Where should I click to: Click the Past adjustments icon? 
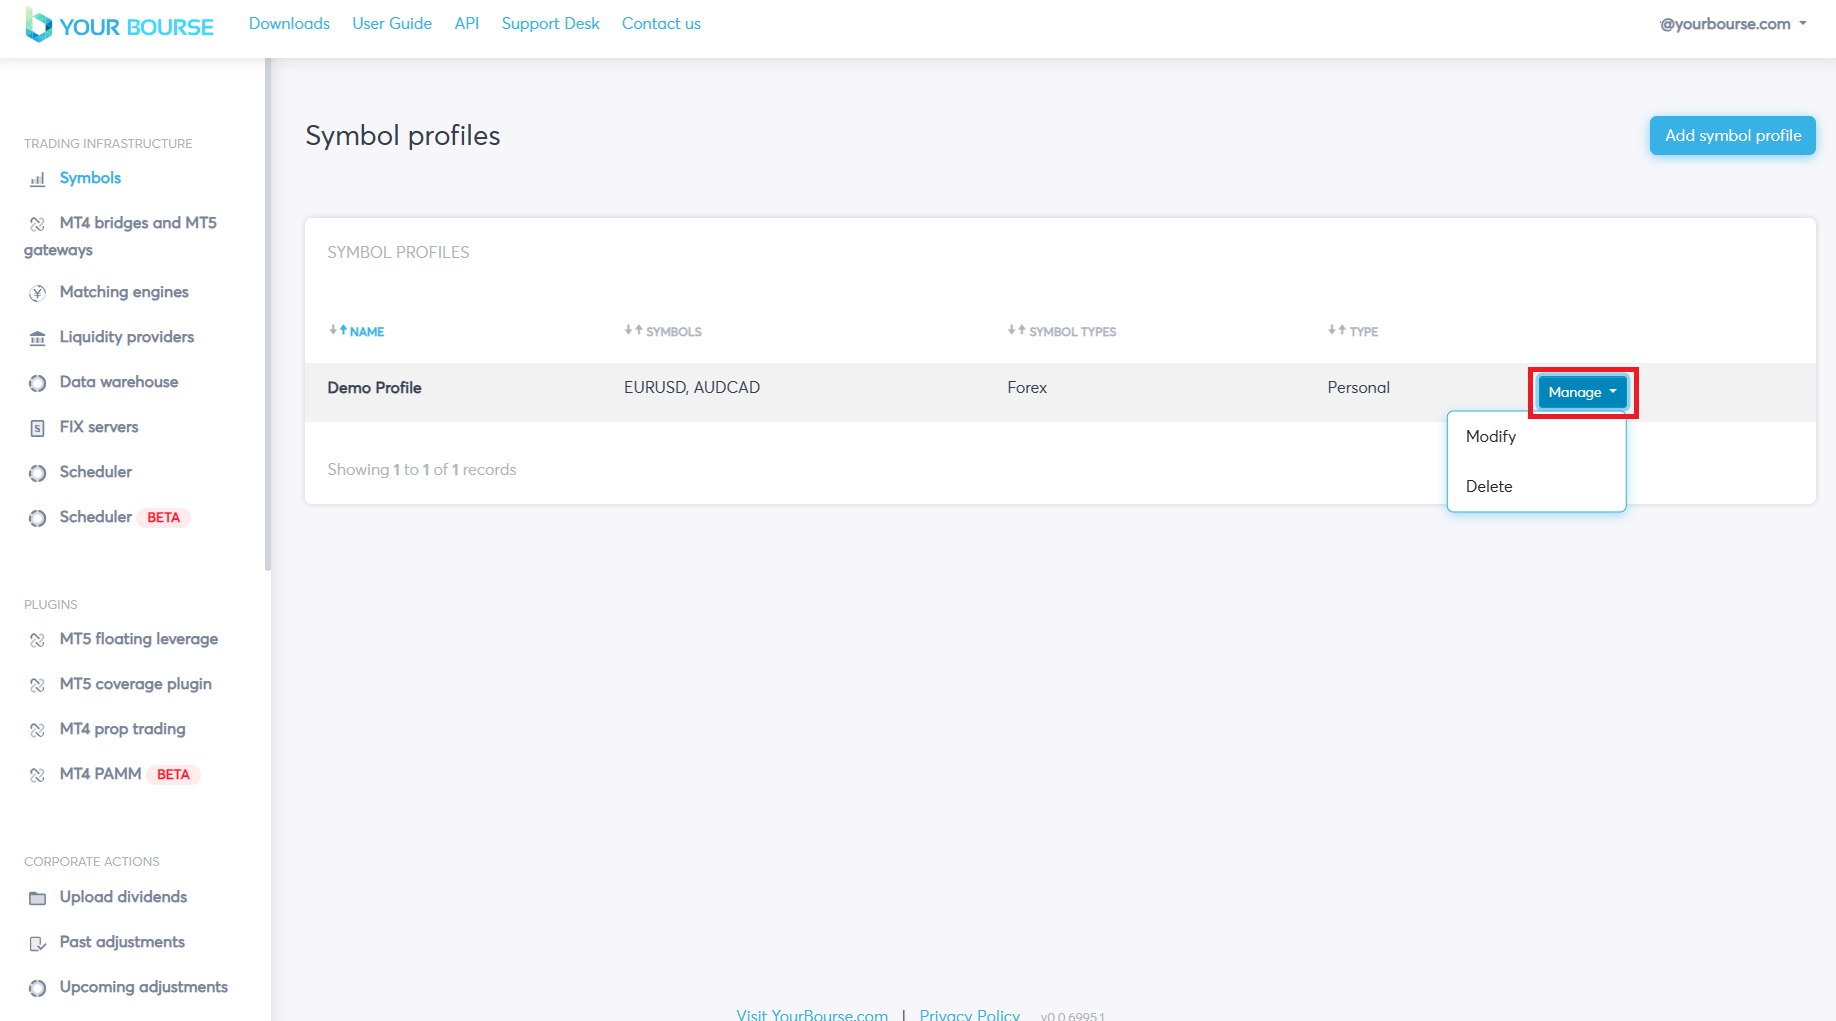point(37,943)
